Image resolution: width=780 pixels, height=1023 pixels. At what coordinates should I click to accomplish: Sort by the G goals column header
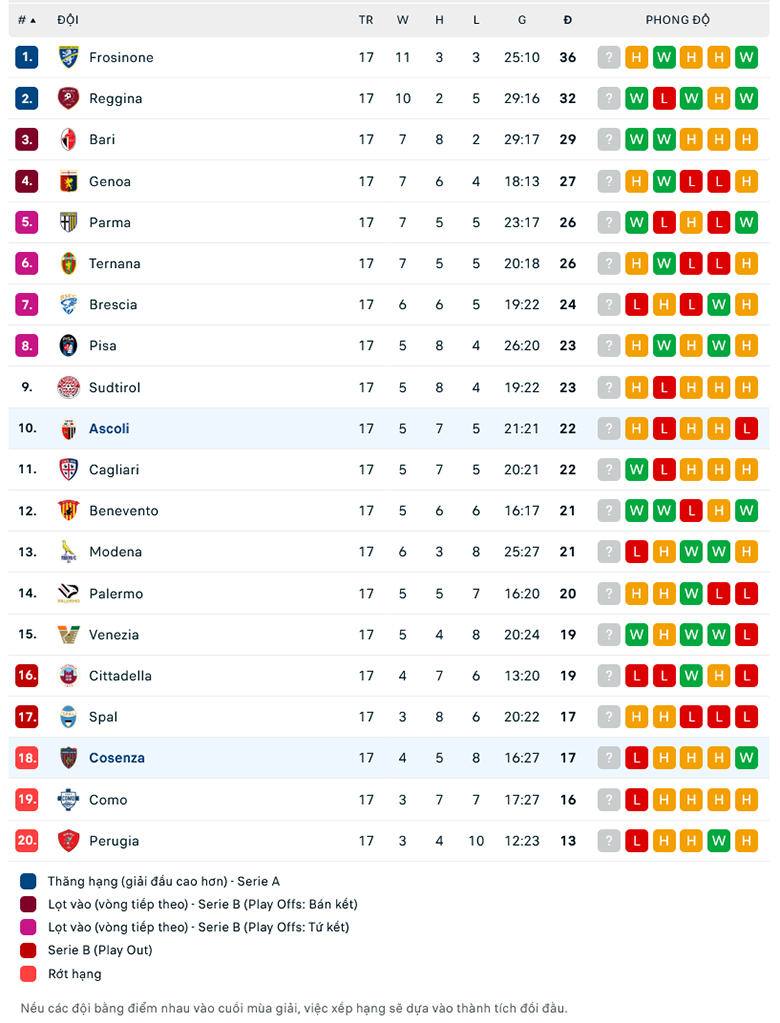522,20
